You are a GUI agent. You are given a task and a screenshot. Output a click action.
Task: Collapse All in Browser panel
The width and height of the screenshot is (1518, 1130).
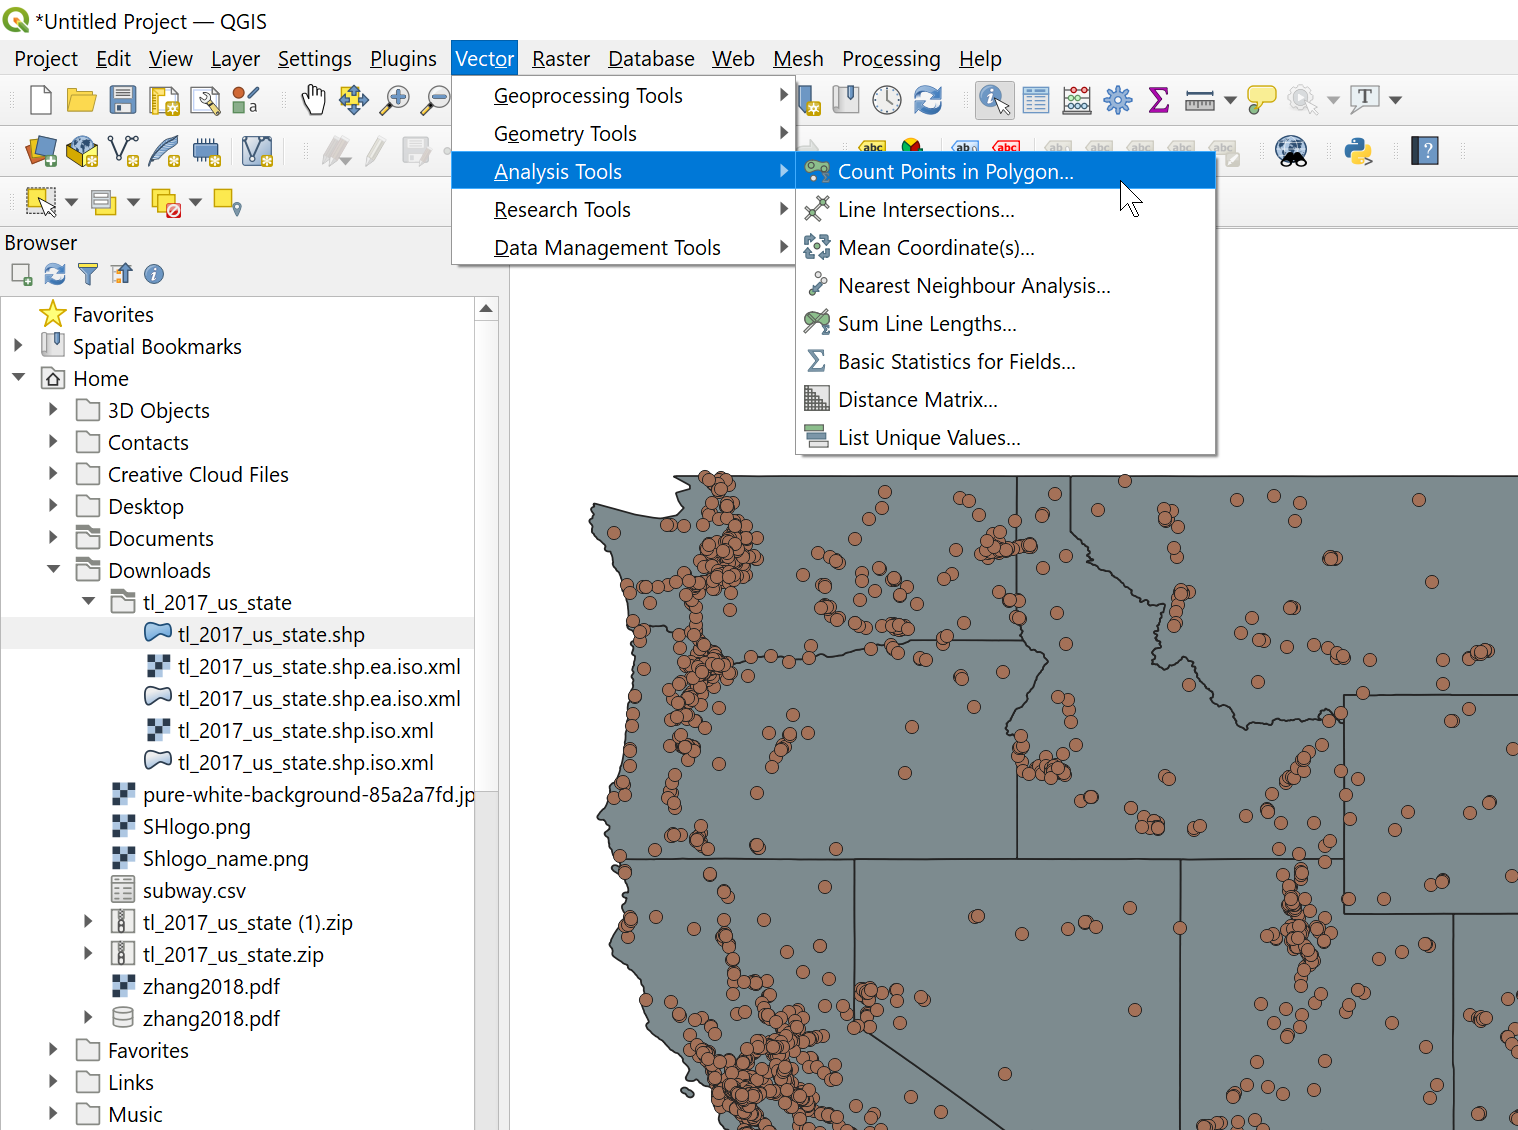pos(121,274)
